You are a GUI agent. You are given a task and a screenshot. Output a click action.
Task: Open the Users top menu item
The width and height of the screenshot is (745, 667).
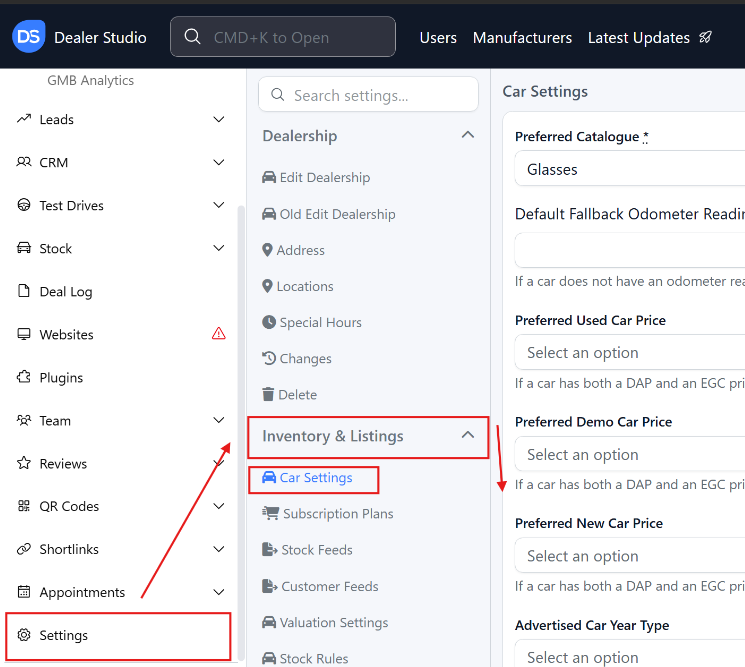(x=438, y=38)
